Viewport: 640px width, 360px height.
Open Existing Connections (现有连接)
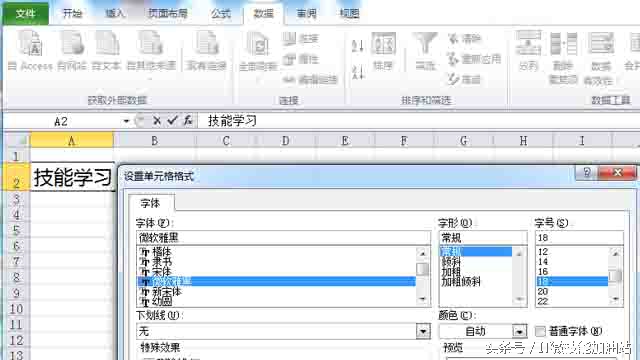click(x=206, y=51)
